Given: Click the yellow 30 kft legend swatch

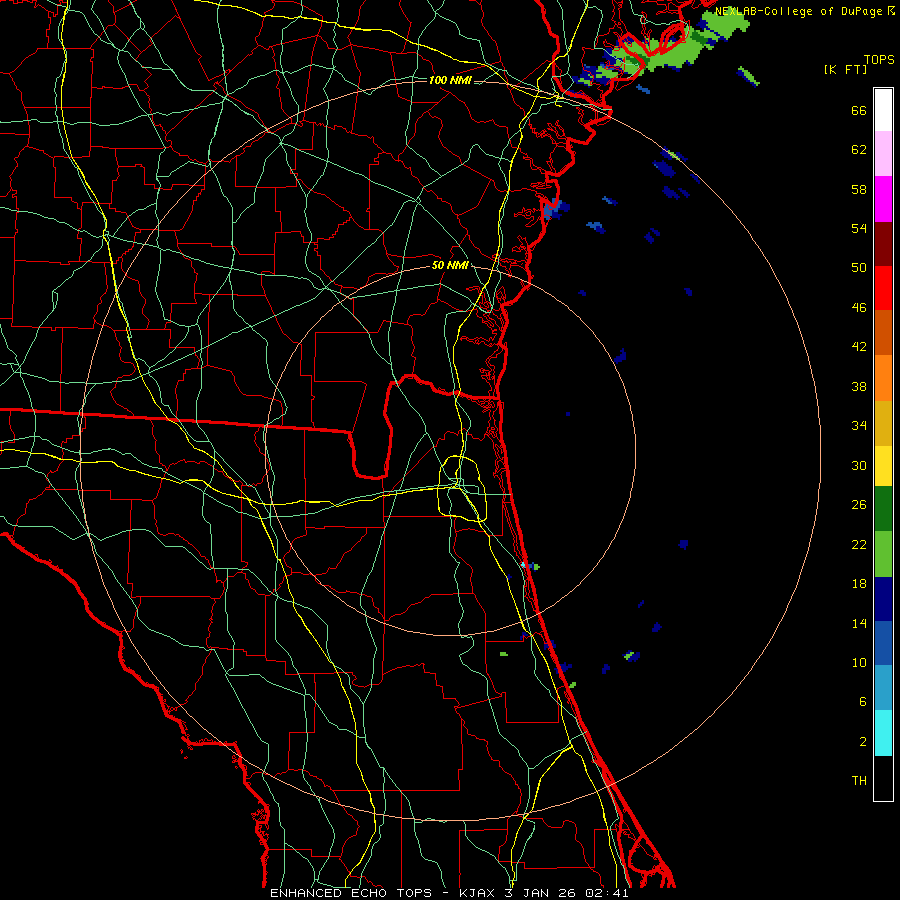Looking at the screenshot, I should point(883,466).
